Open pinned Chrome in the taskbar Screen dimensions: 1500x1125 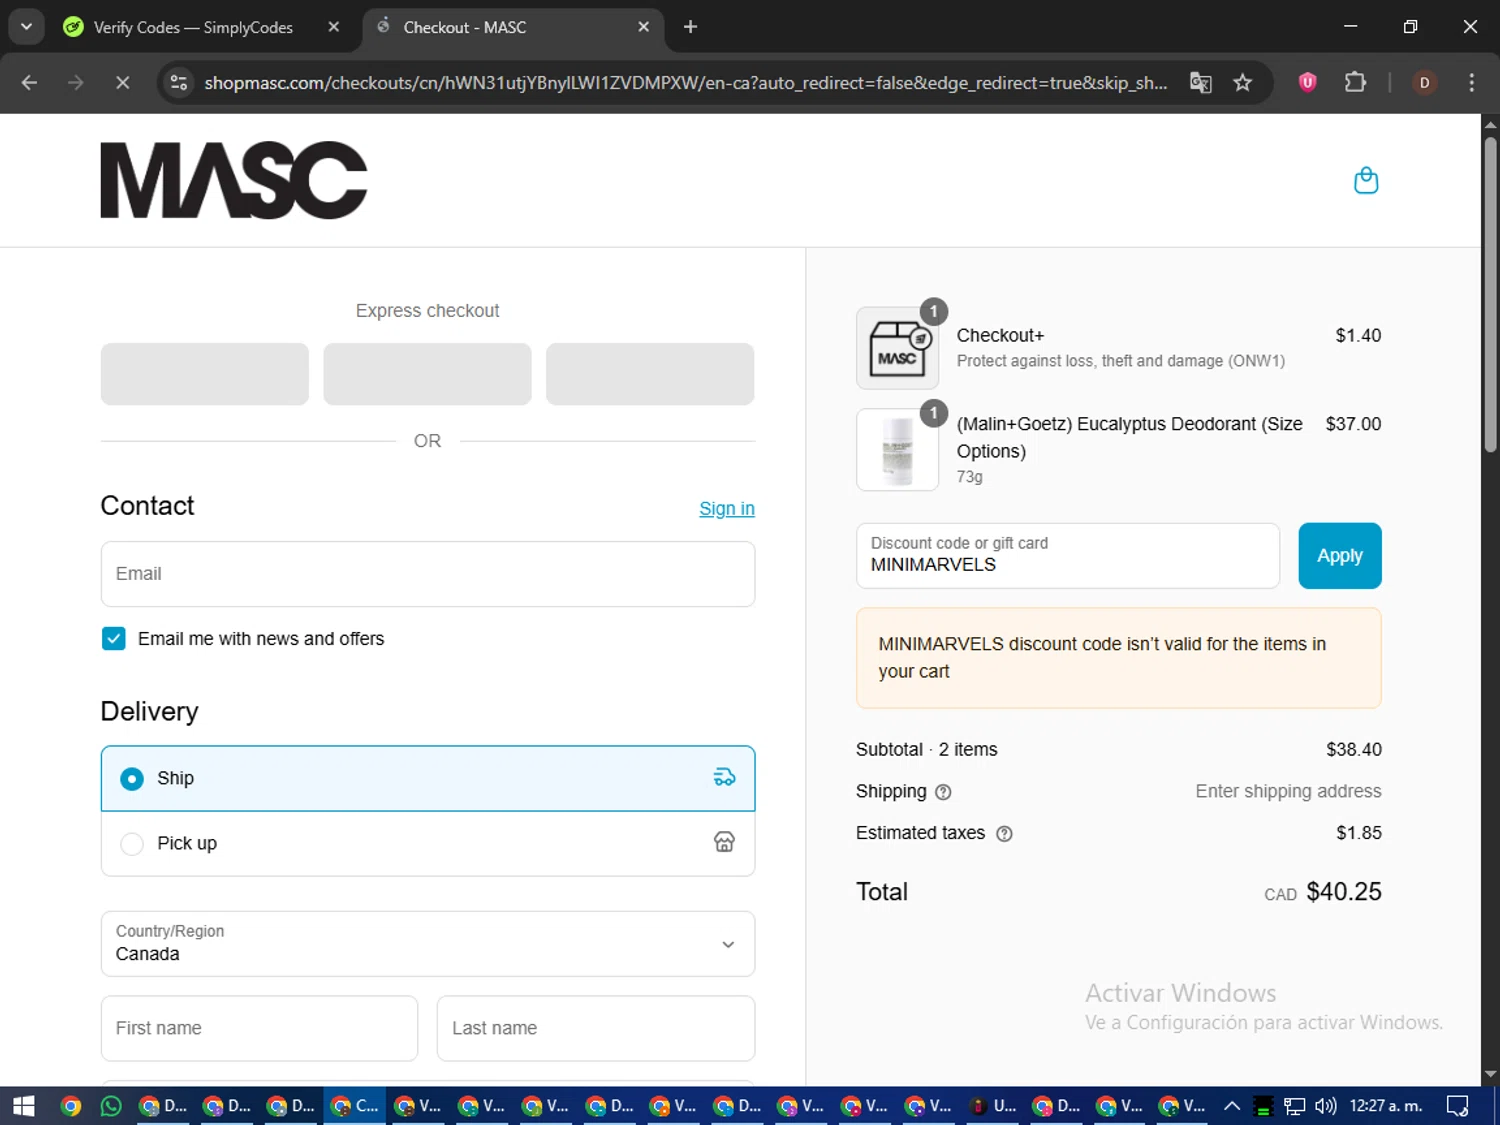coord(70,1106)
